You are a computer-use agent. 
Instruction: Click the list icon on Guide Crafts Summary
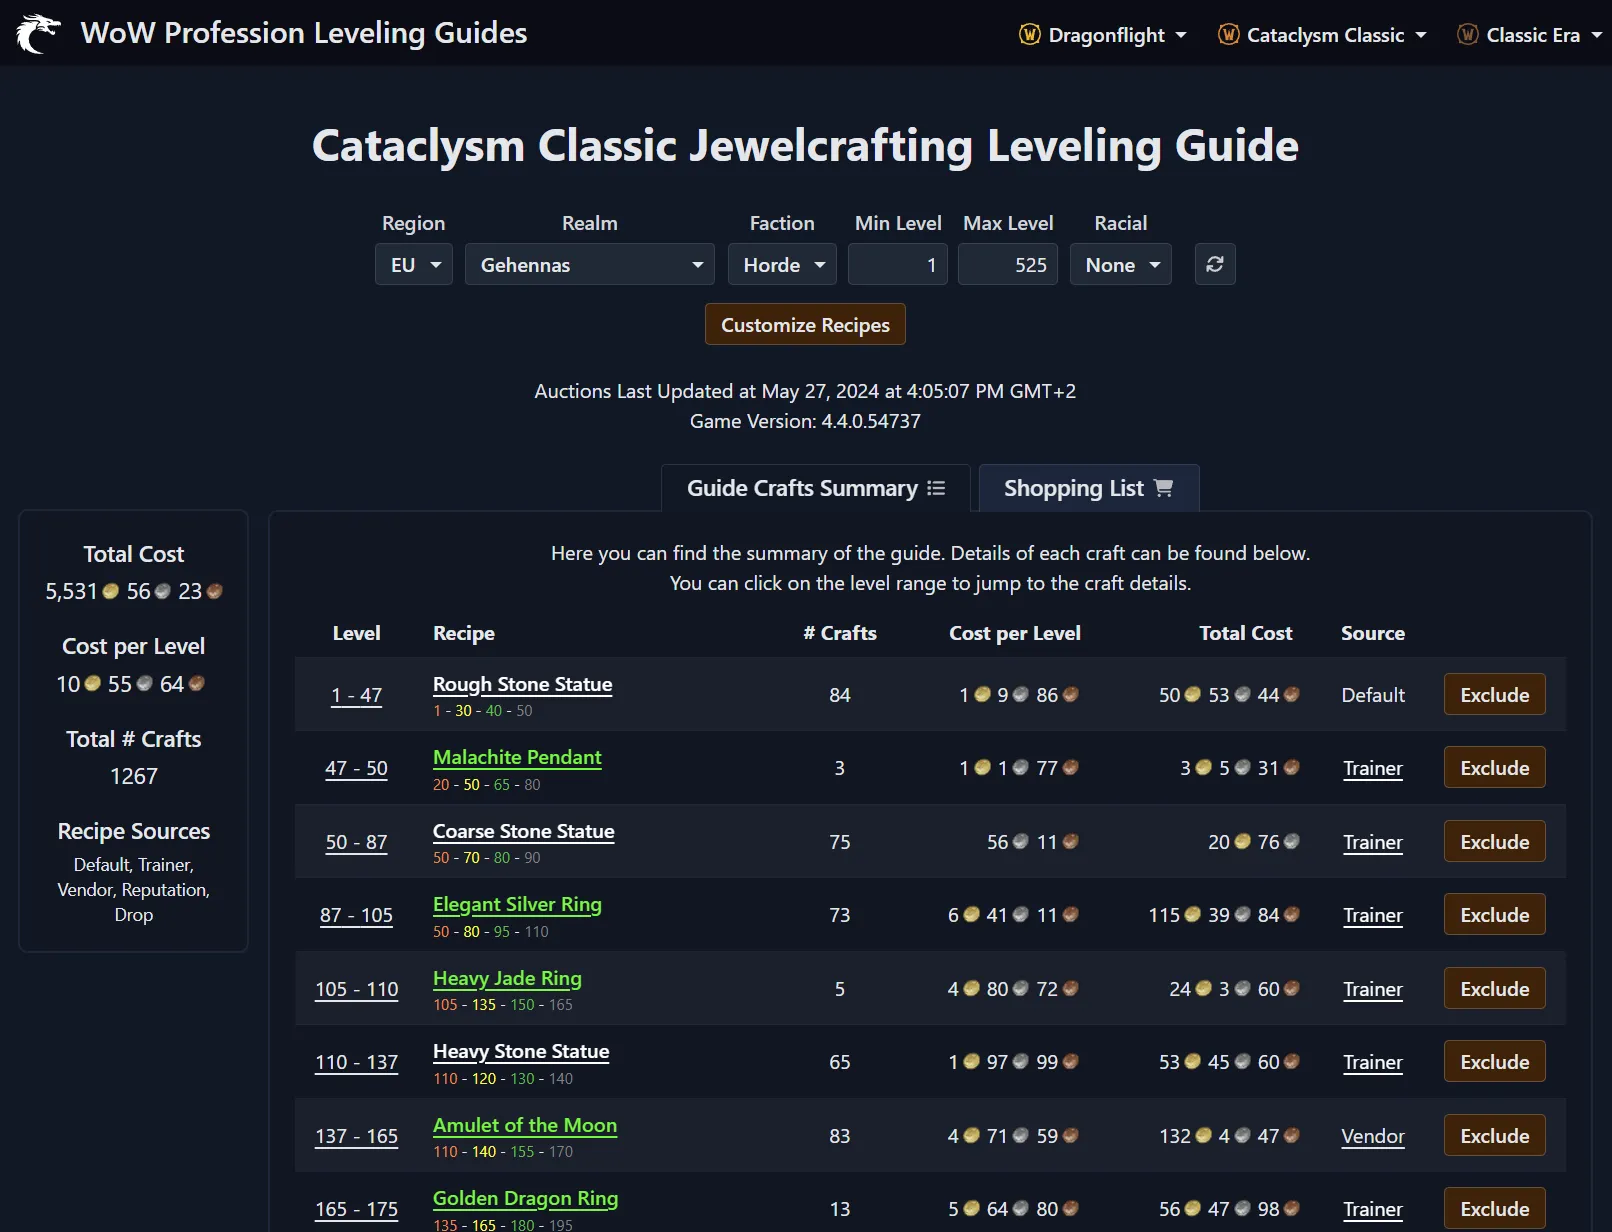[x=936, y=488]
